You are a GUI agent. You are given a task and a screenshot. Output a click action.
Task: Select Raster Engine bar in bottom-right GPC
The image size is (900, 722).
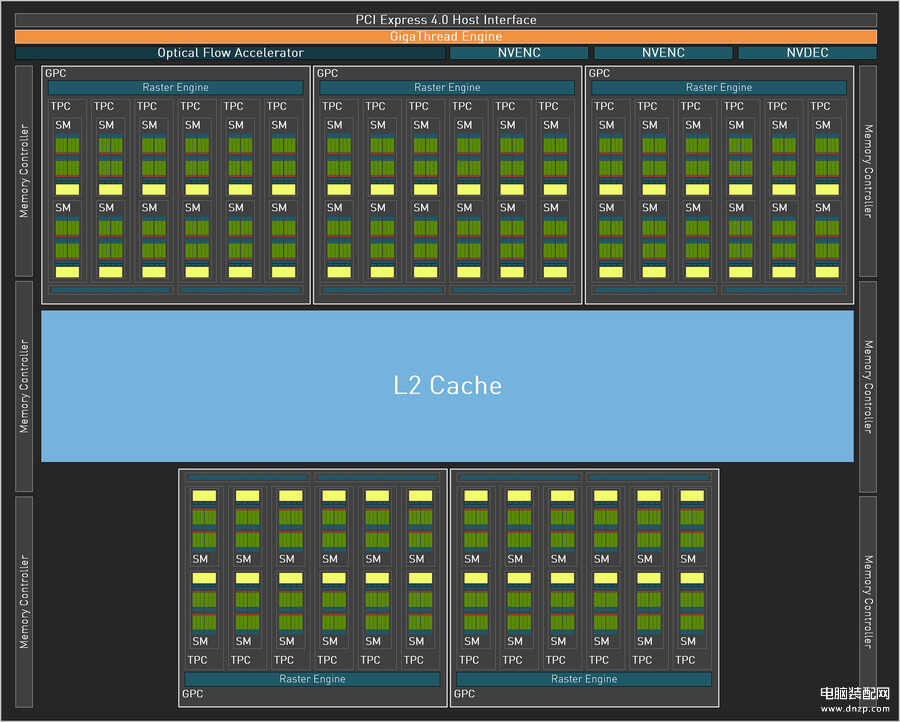(584, 679)
